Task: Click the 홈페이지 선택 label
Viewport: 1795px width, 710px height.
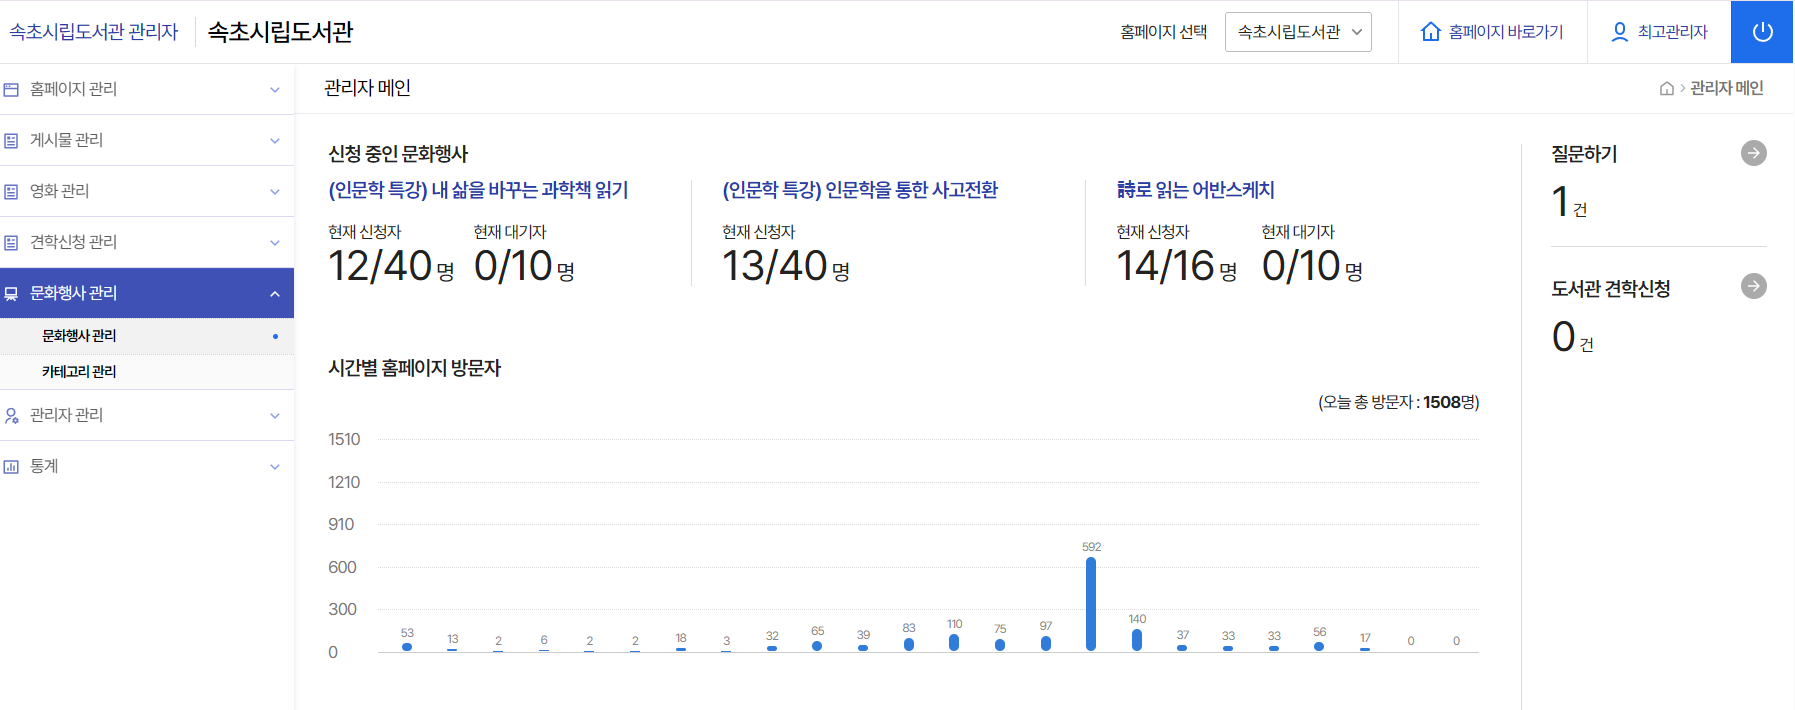Action: (1164, 32)
